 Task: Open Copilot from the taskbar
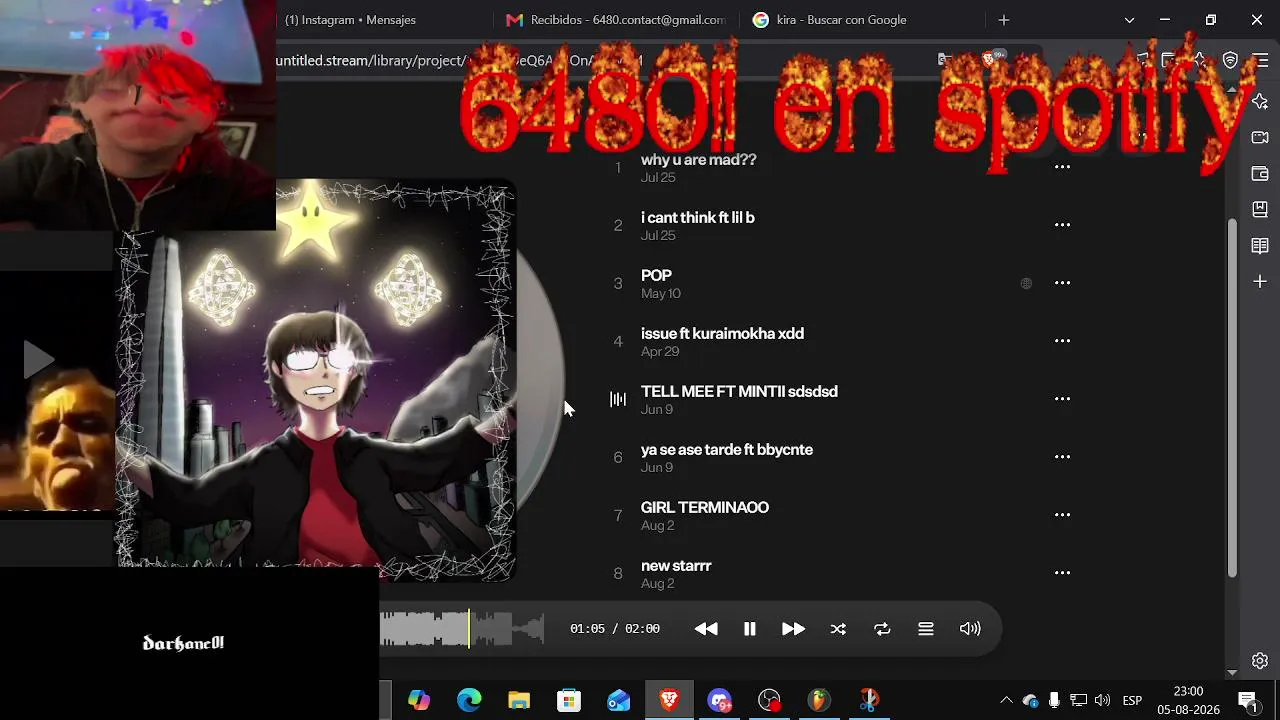coord(419,700)
